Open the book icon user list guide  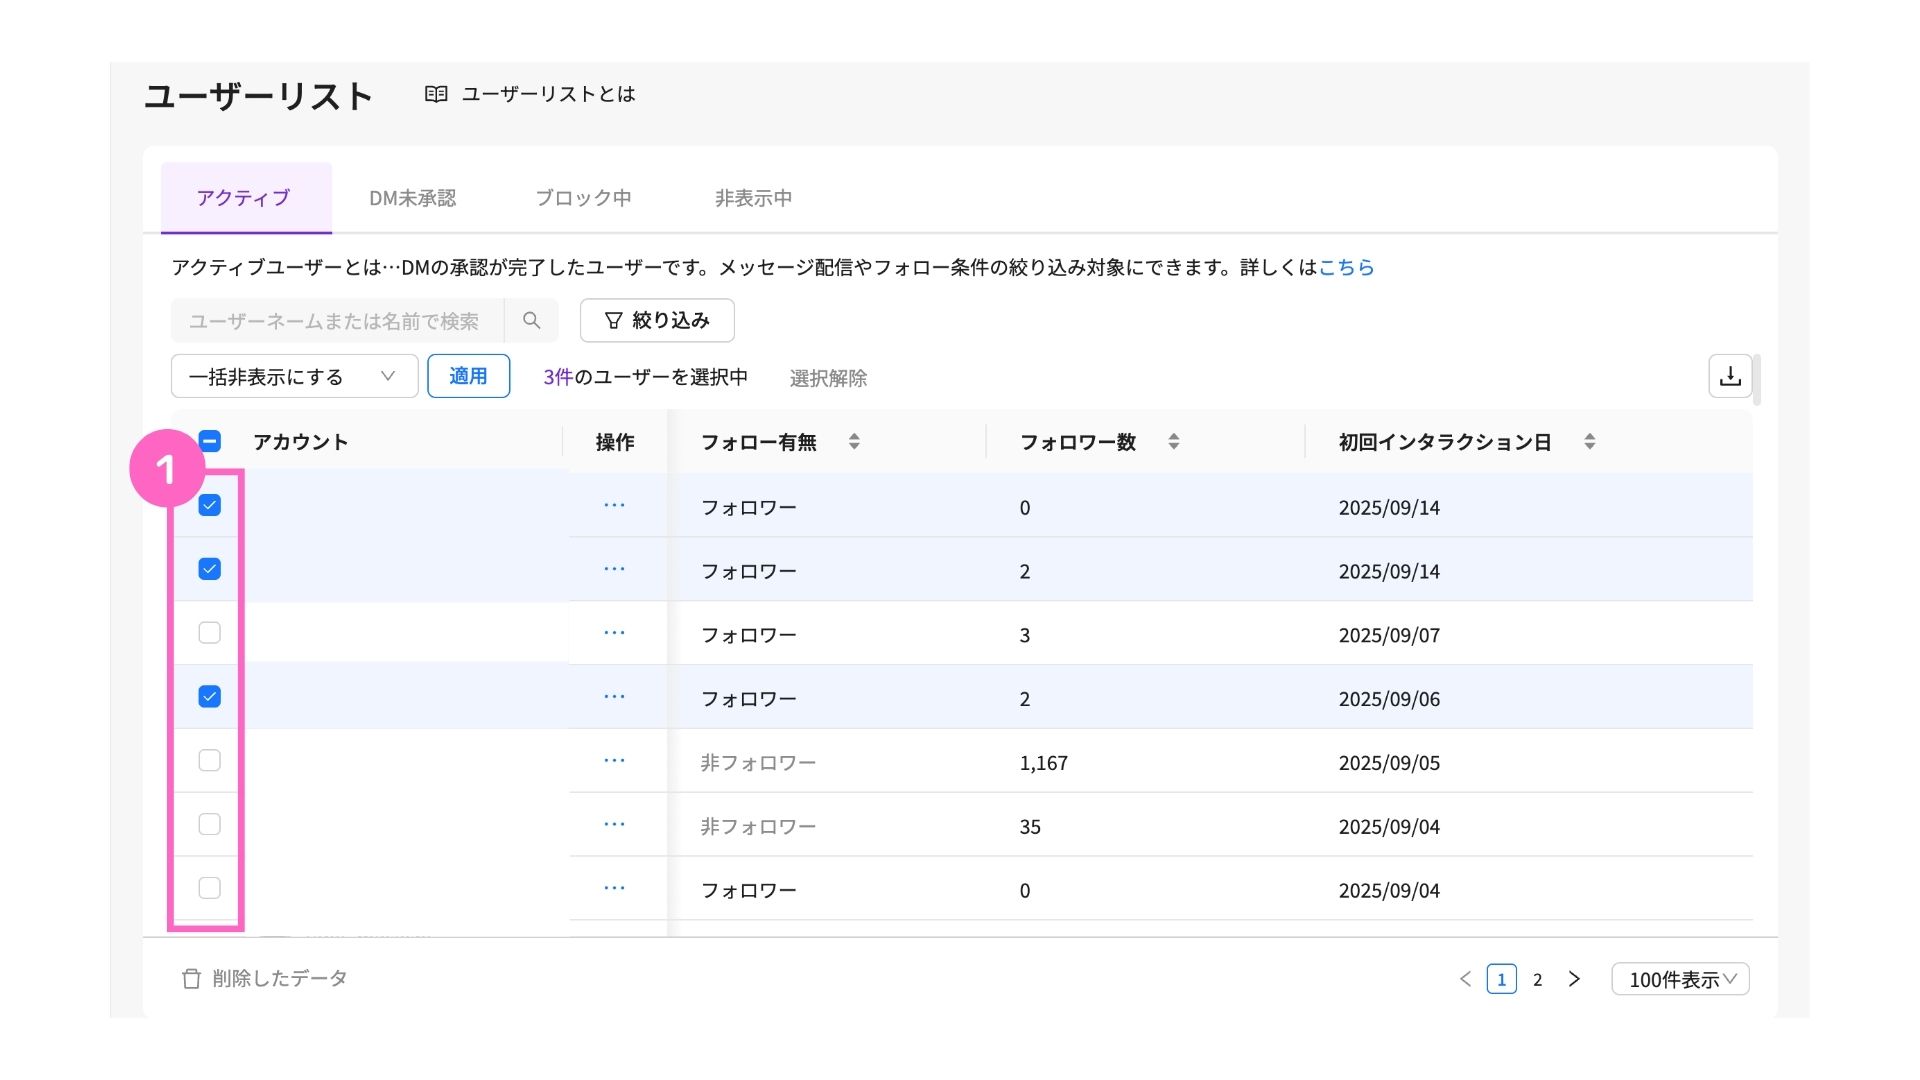click(436, 94)
